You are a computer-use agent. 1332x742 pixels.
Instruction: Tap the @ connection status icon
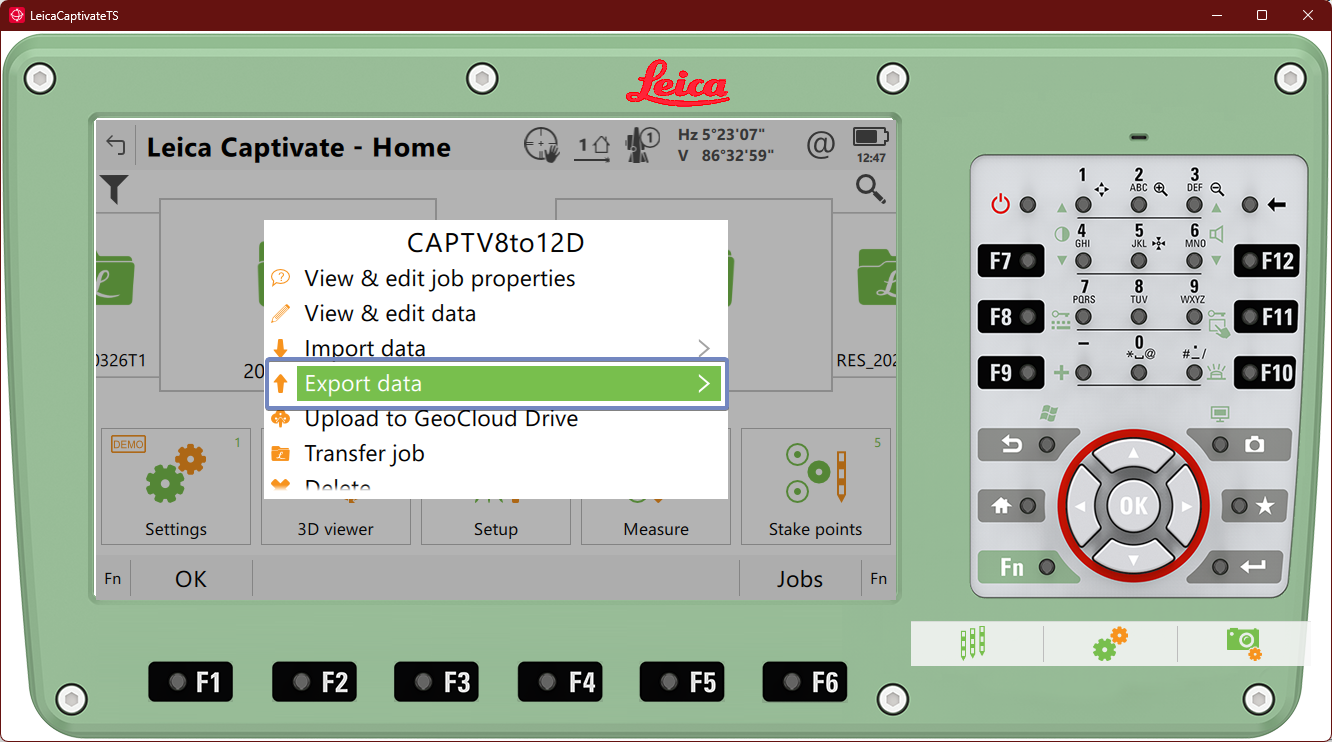click(x=820, y=146)
